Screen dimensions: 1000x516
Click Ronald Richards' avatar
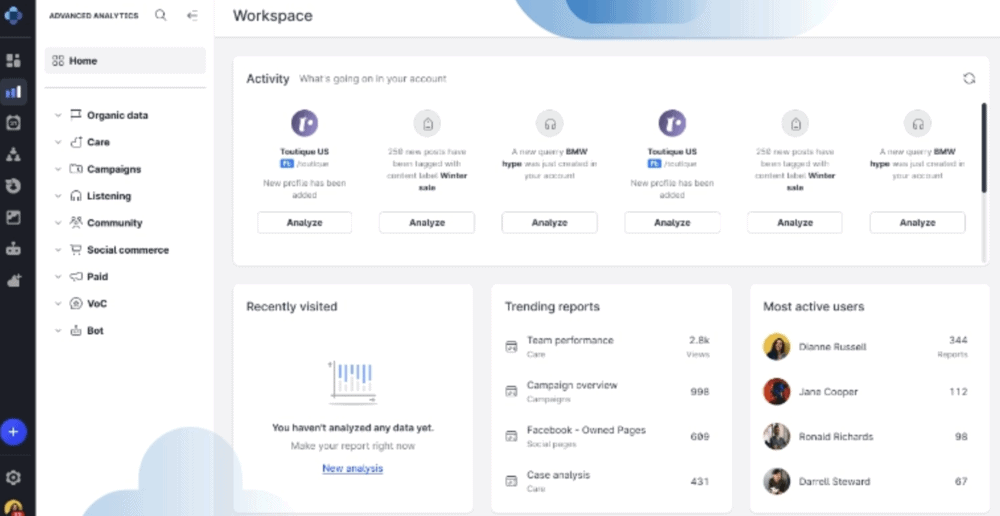point(777,436)
